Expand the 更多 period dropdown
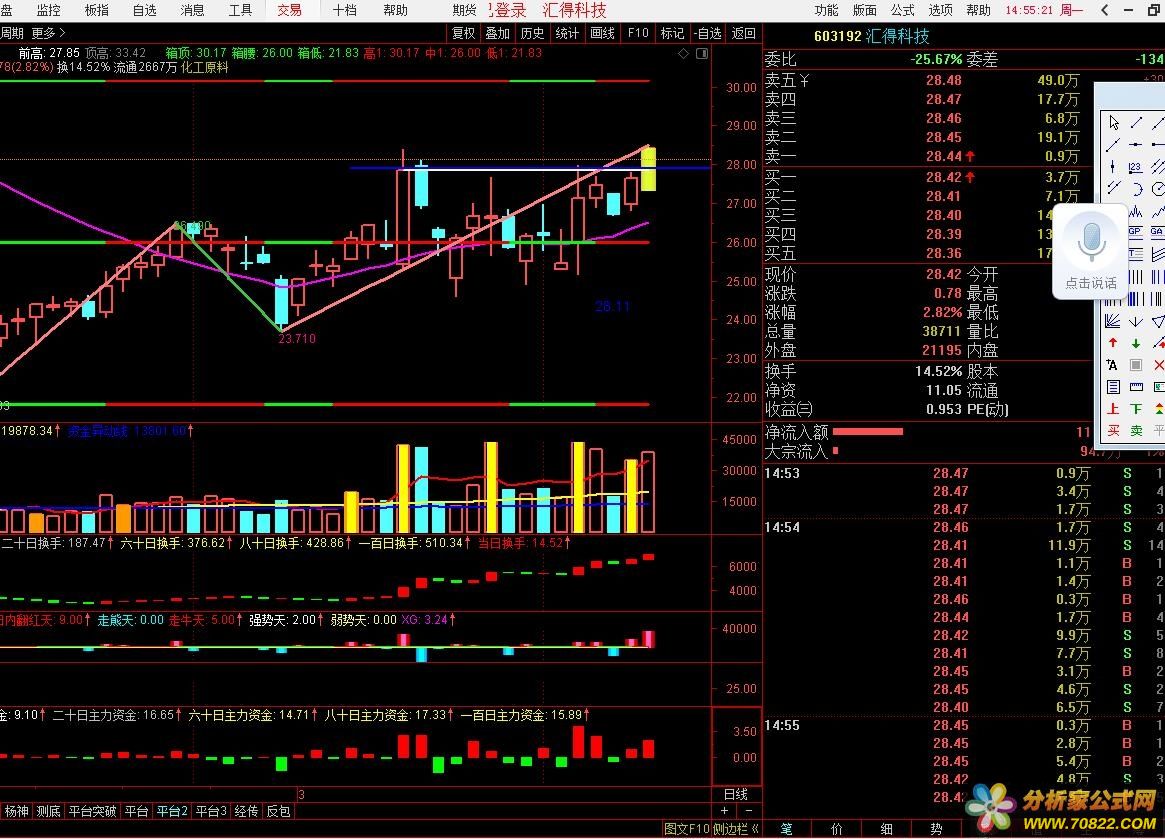This screenshot has width=1165, height=839. click(47, 33)
